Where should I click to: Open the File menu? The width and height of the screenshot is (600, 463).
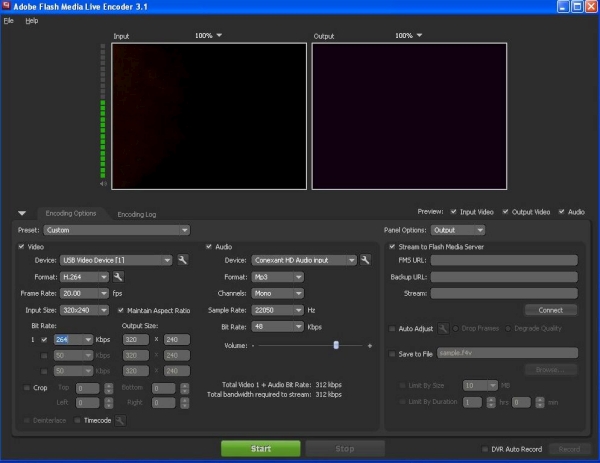8,20
